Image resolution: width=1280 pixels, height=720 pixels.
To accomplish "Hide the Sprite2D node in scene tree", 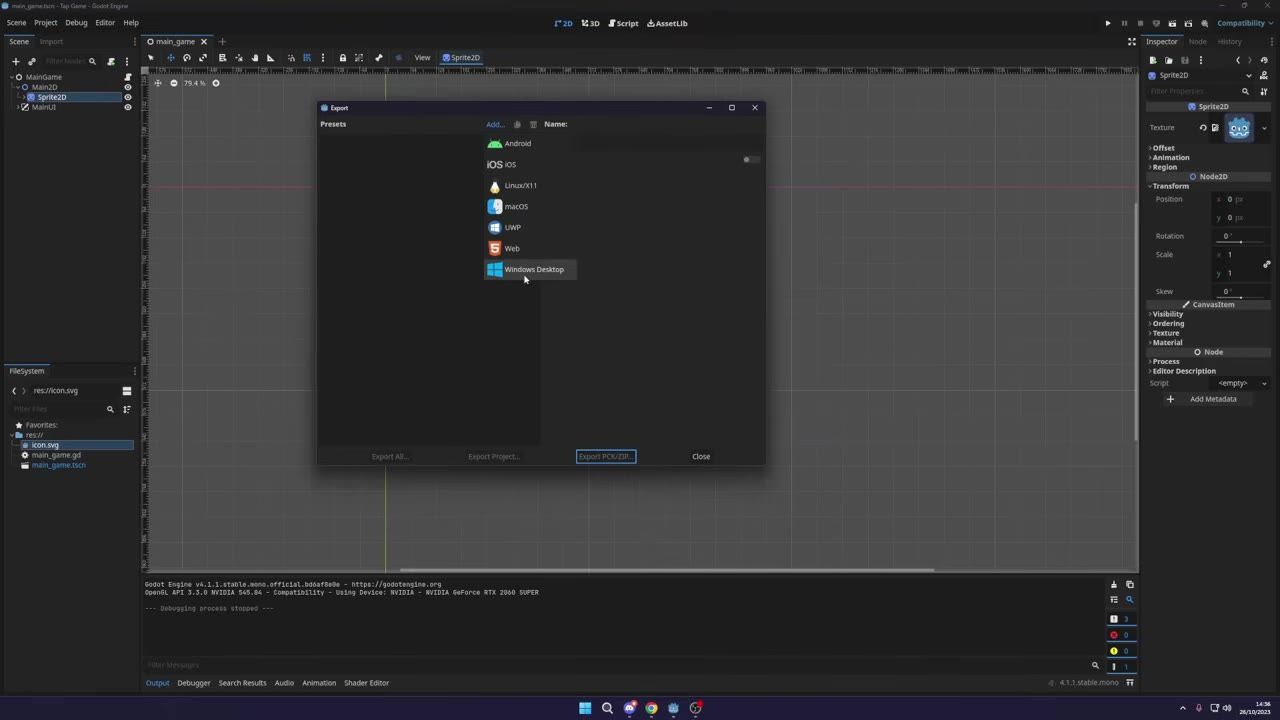I will [127, 97].
